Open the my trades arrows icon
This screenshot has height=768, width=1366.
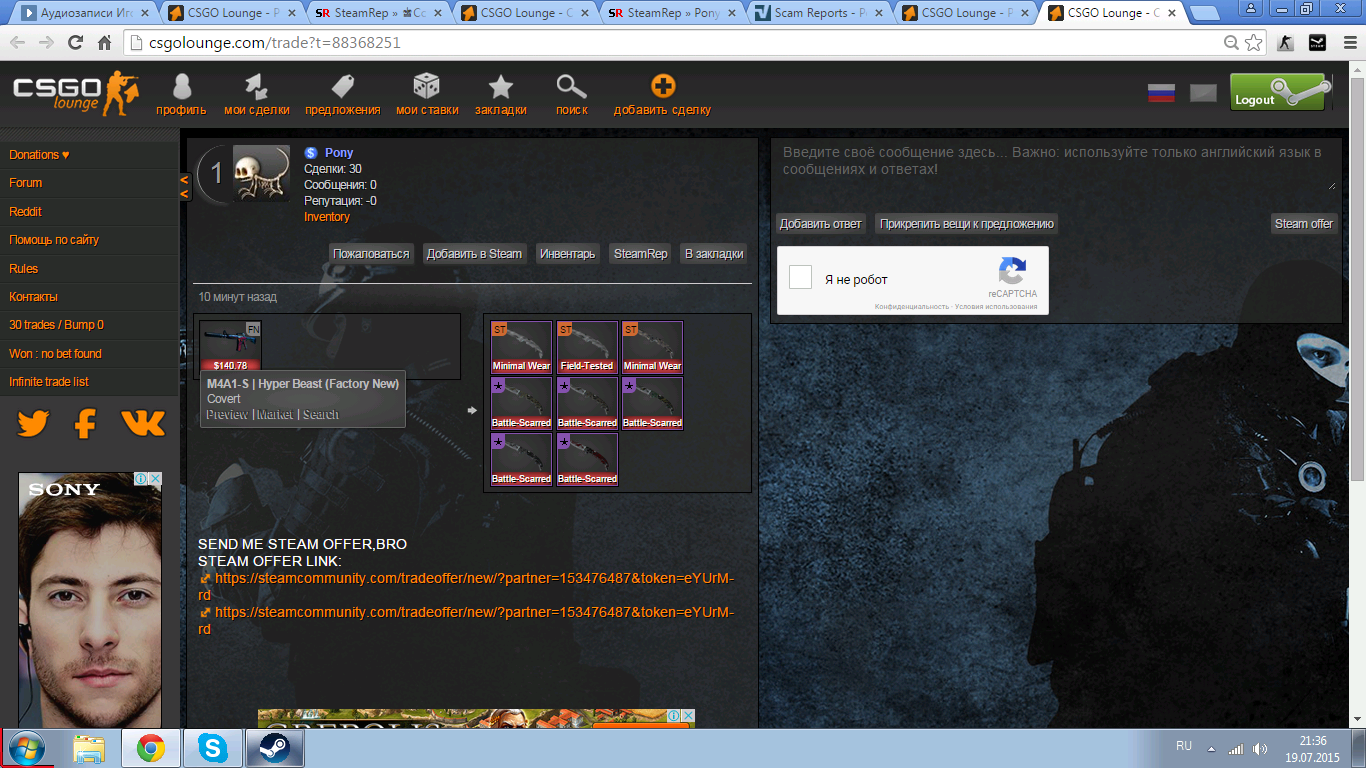(257, 88)
